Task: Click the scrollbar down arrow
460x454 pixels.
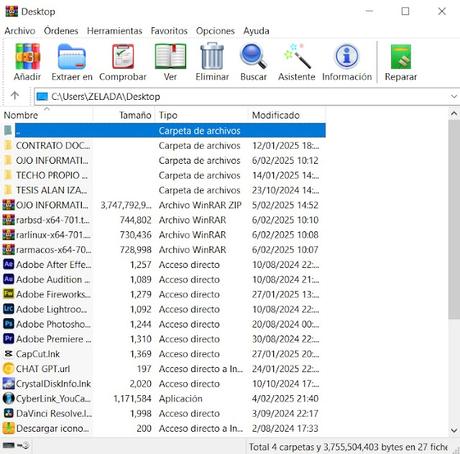Action: (x=454, y=430)
